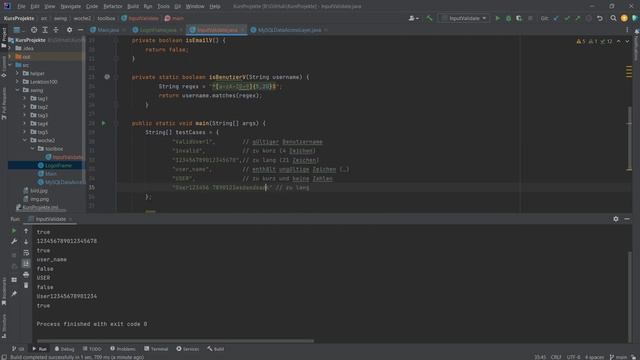Select opened file in the Project view
The image size is (640, 360).
pos(34,30)
